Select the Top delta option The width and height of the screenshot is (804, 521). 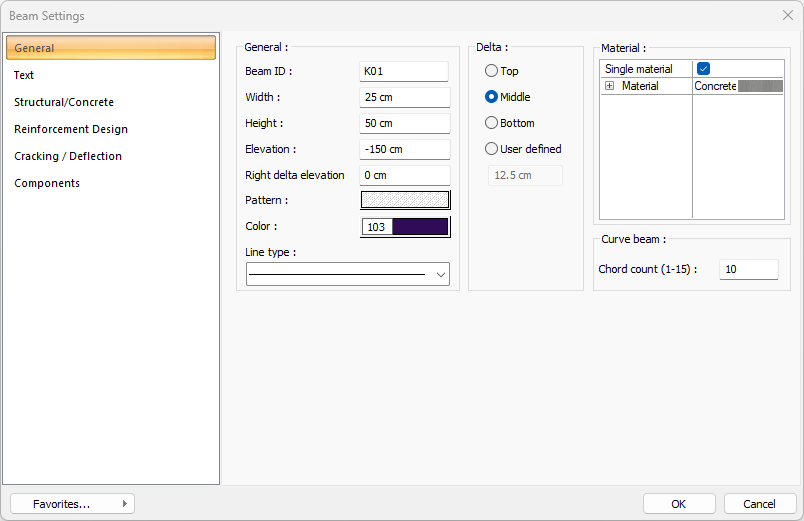(491, 71)
